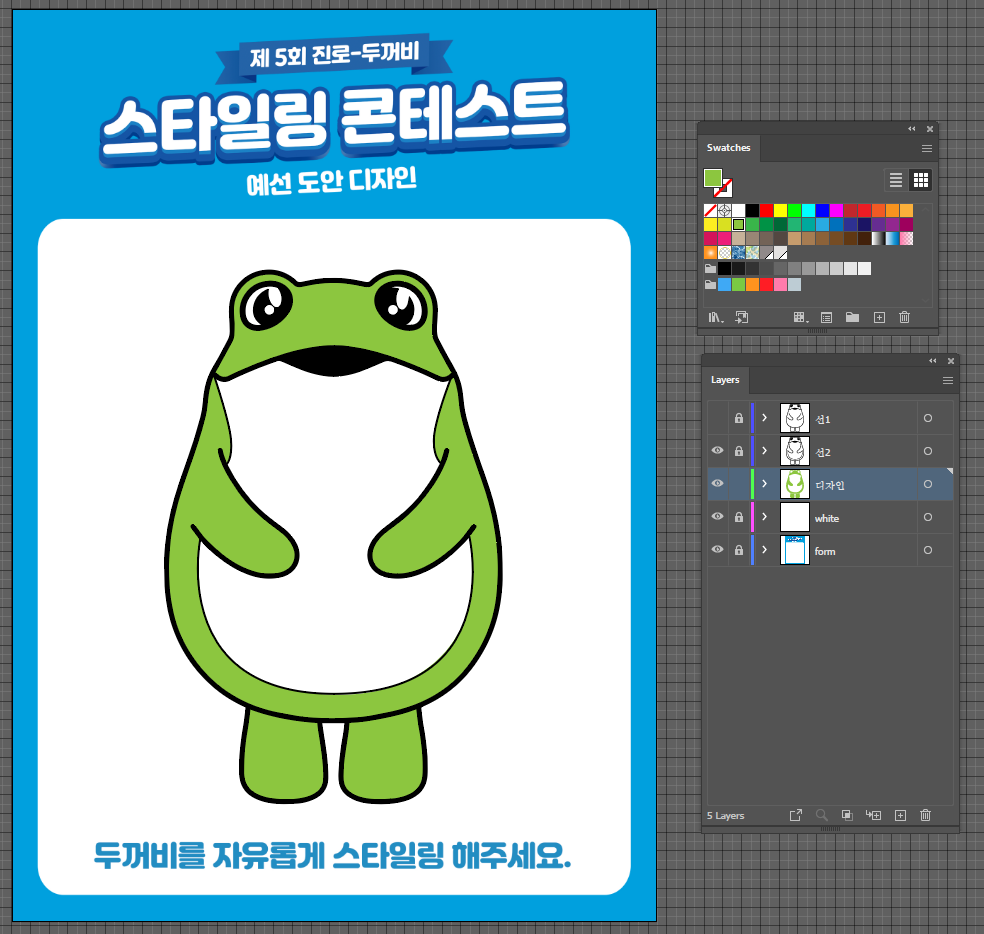Screen dimensions: 984x934
Task: Select the magenta swatch in top row
Action: [836, 210]
